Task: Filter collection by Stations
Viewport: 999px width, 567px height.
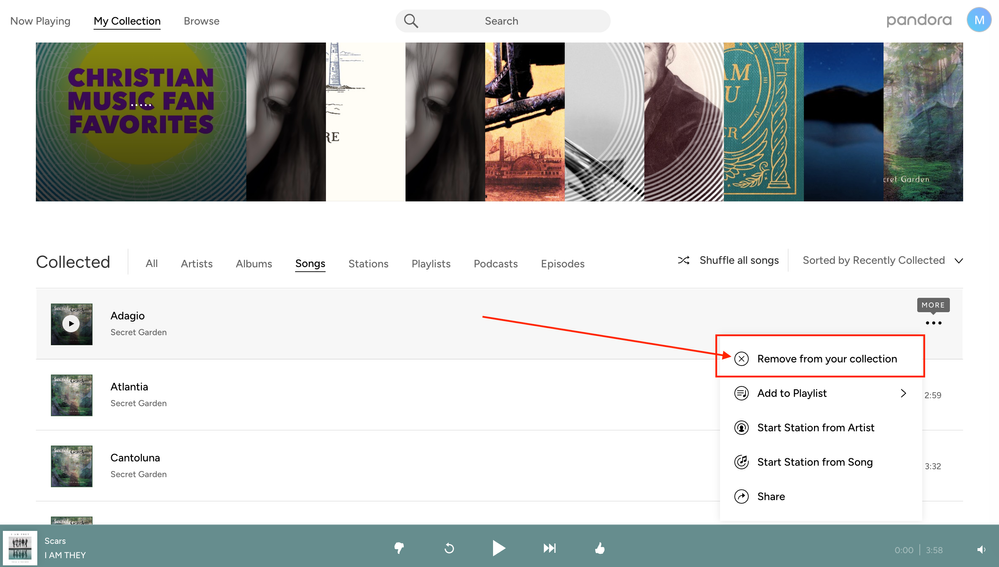Action: (x=368, y=264)
